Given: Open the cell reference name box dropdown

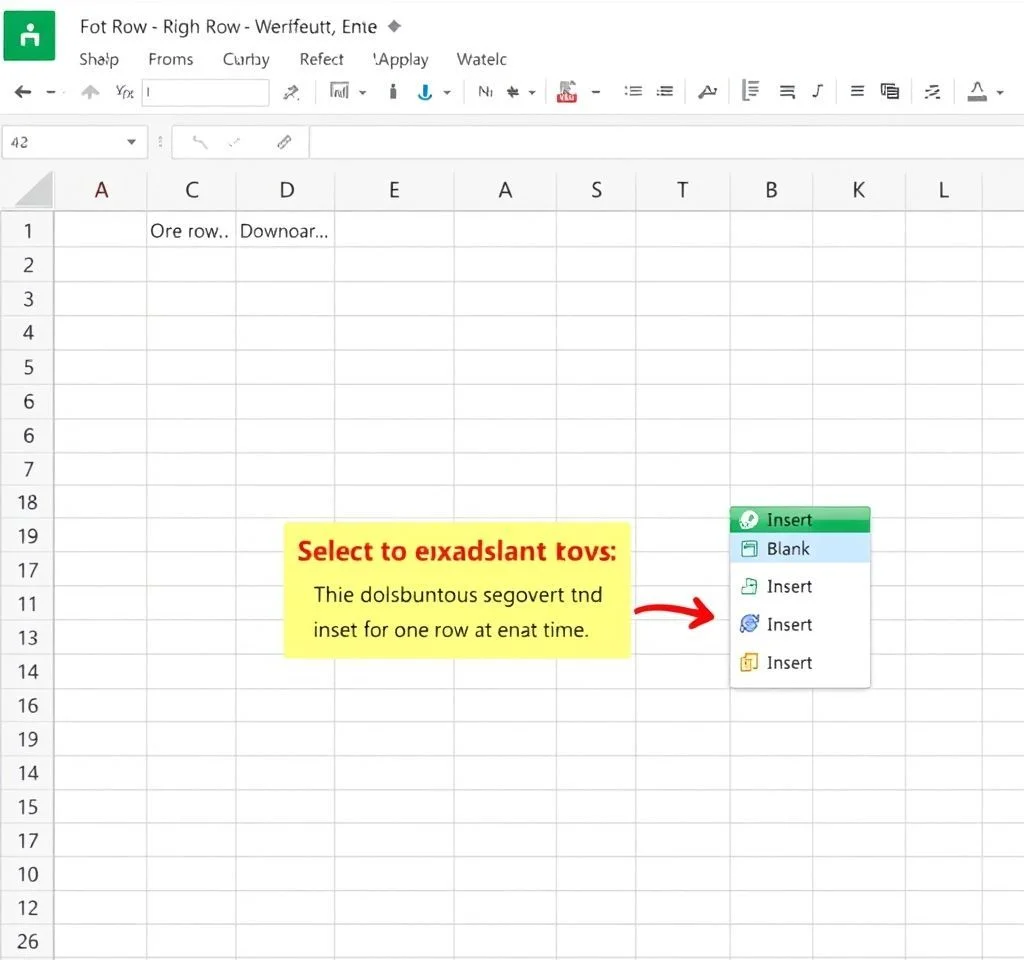Looking at the screenshot, I should [131, 143].
